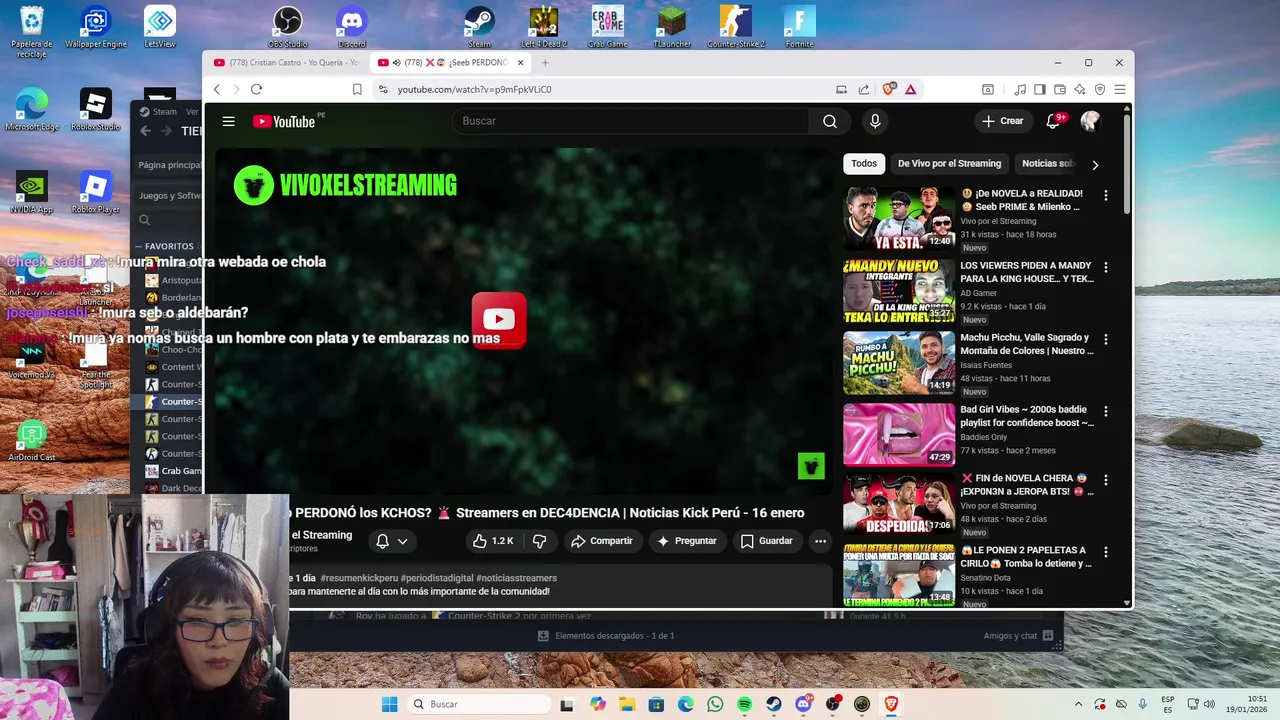
Task: Open the Crab Game desktop shortcut
Action: pos(607,27)
